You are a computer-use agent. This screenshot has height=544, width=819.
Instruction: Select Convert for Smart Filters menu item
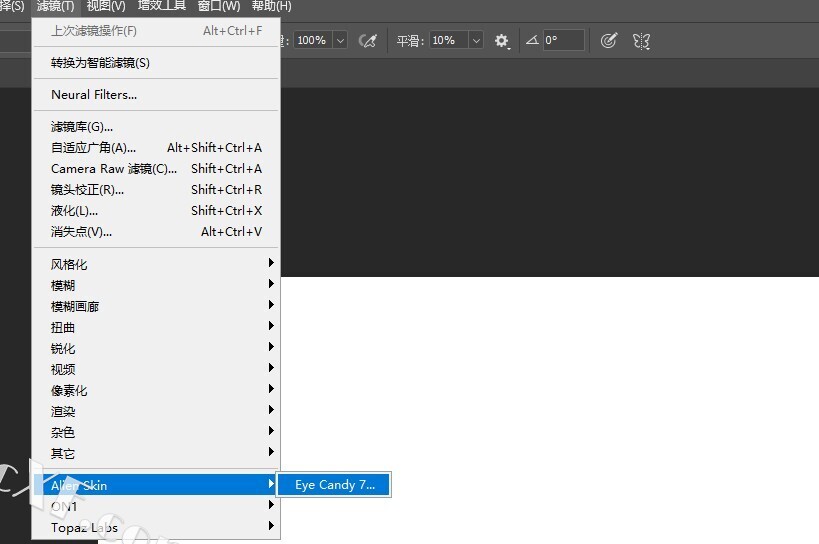click(100, 63)
